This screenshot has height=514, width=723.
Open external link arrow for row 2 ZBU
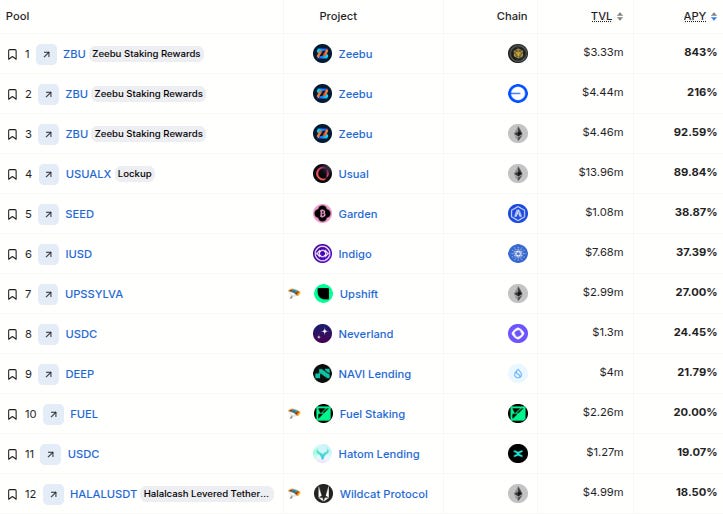click(x=48, y=95)
